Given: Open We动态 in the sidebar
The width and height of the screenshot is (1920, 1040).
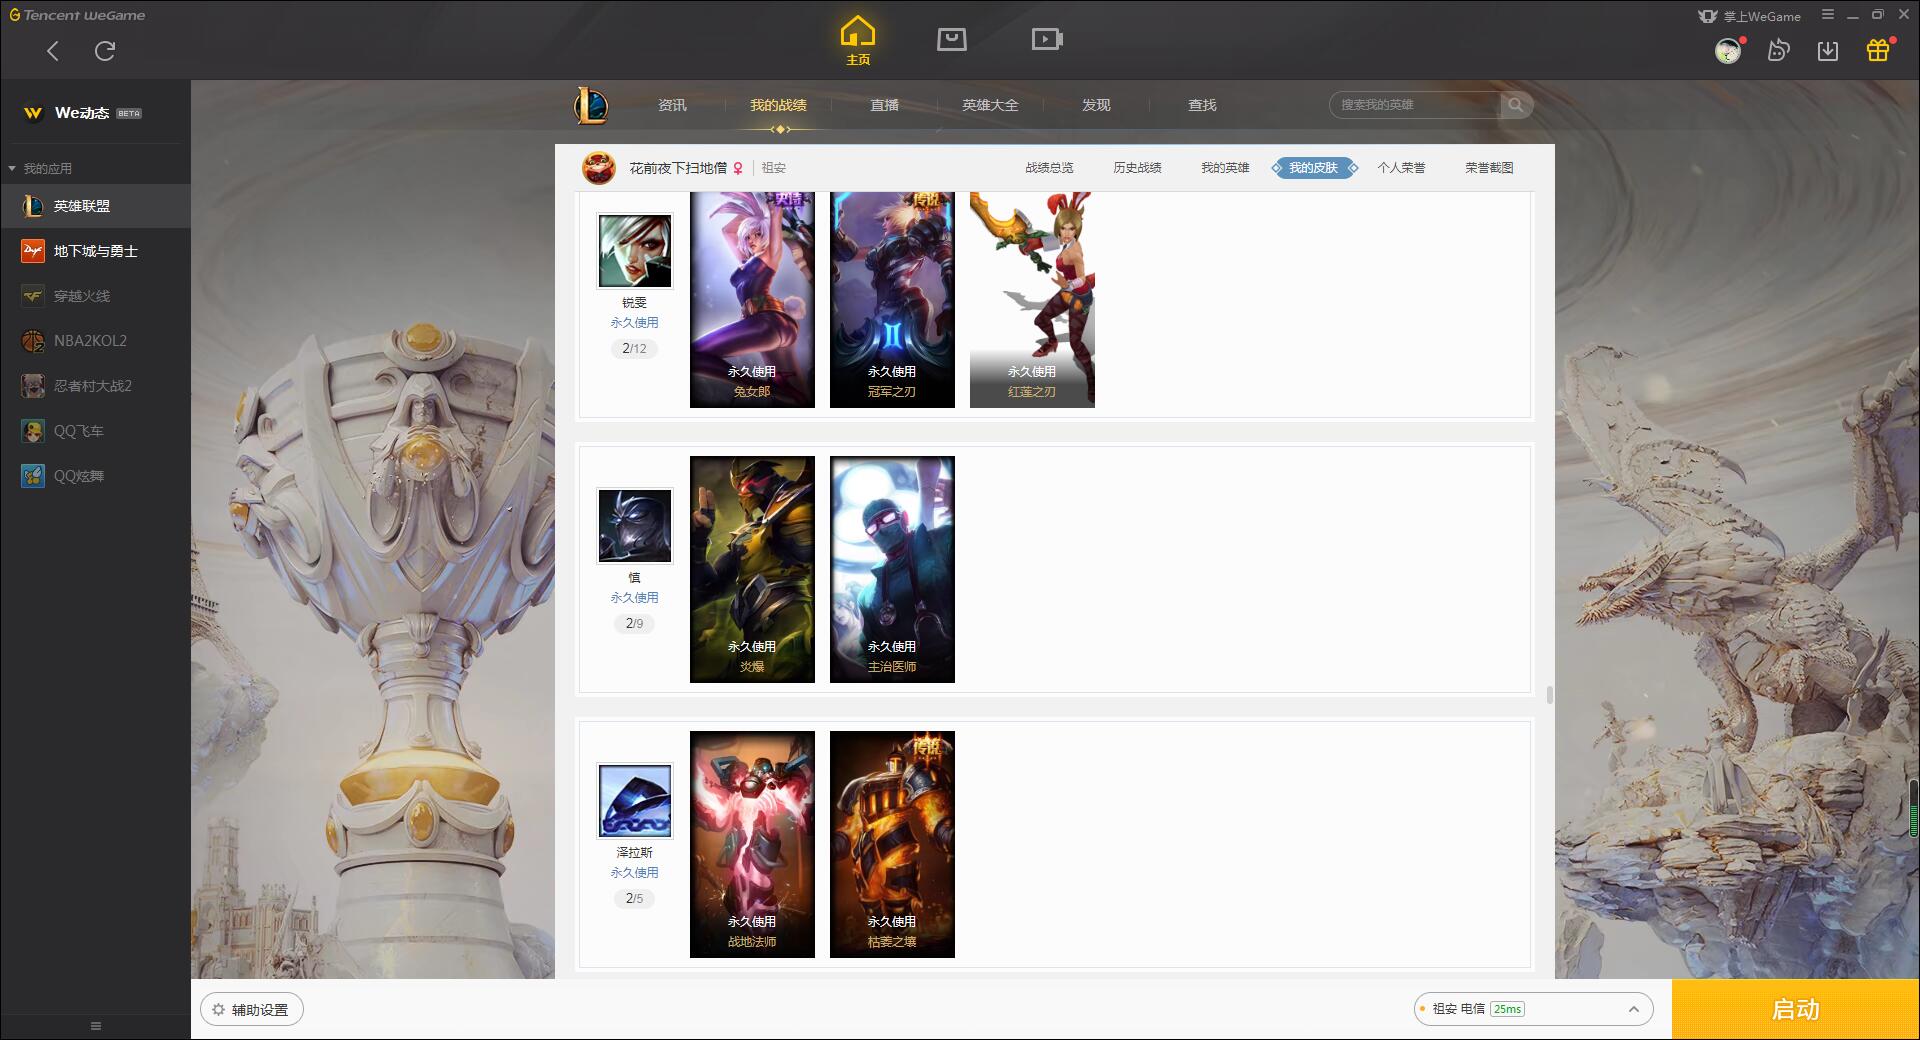Looking at the screenshot, I should tap(95, 113).
